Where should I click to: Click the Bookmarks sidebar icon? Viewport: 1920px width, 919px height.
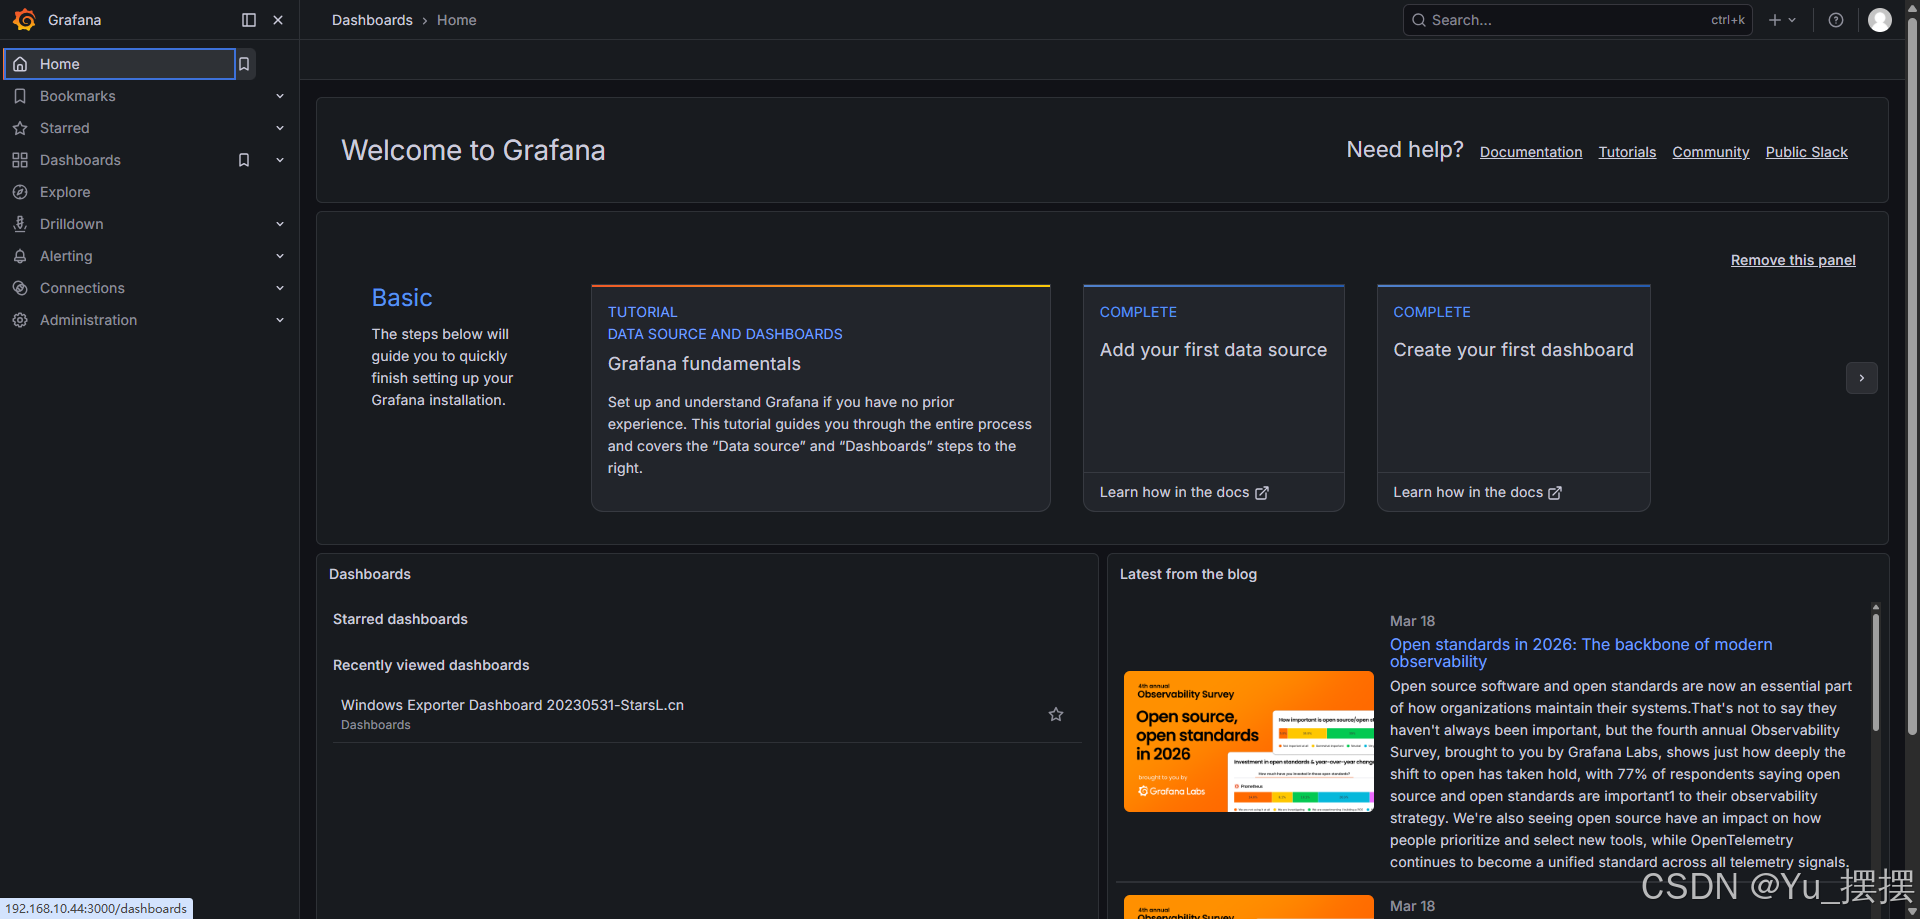[20, 96]
